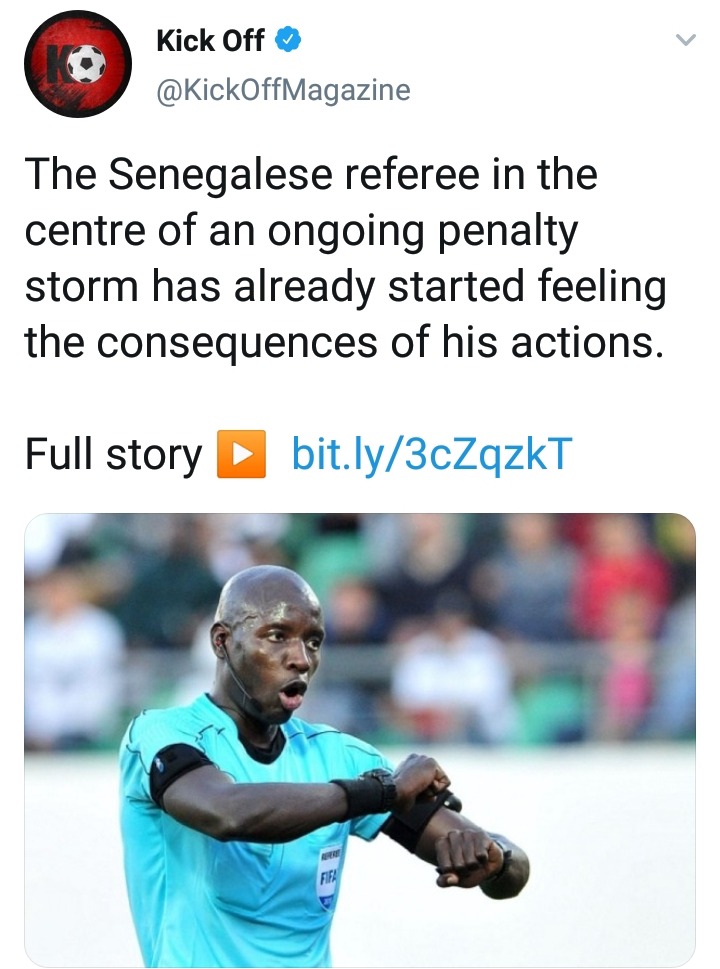
Task: Click the Kick Off display name
Action: pos(210,41)
